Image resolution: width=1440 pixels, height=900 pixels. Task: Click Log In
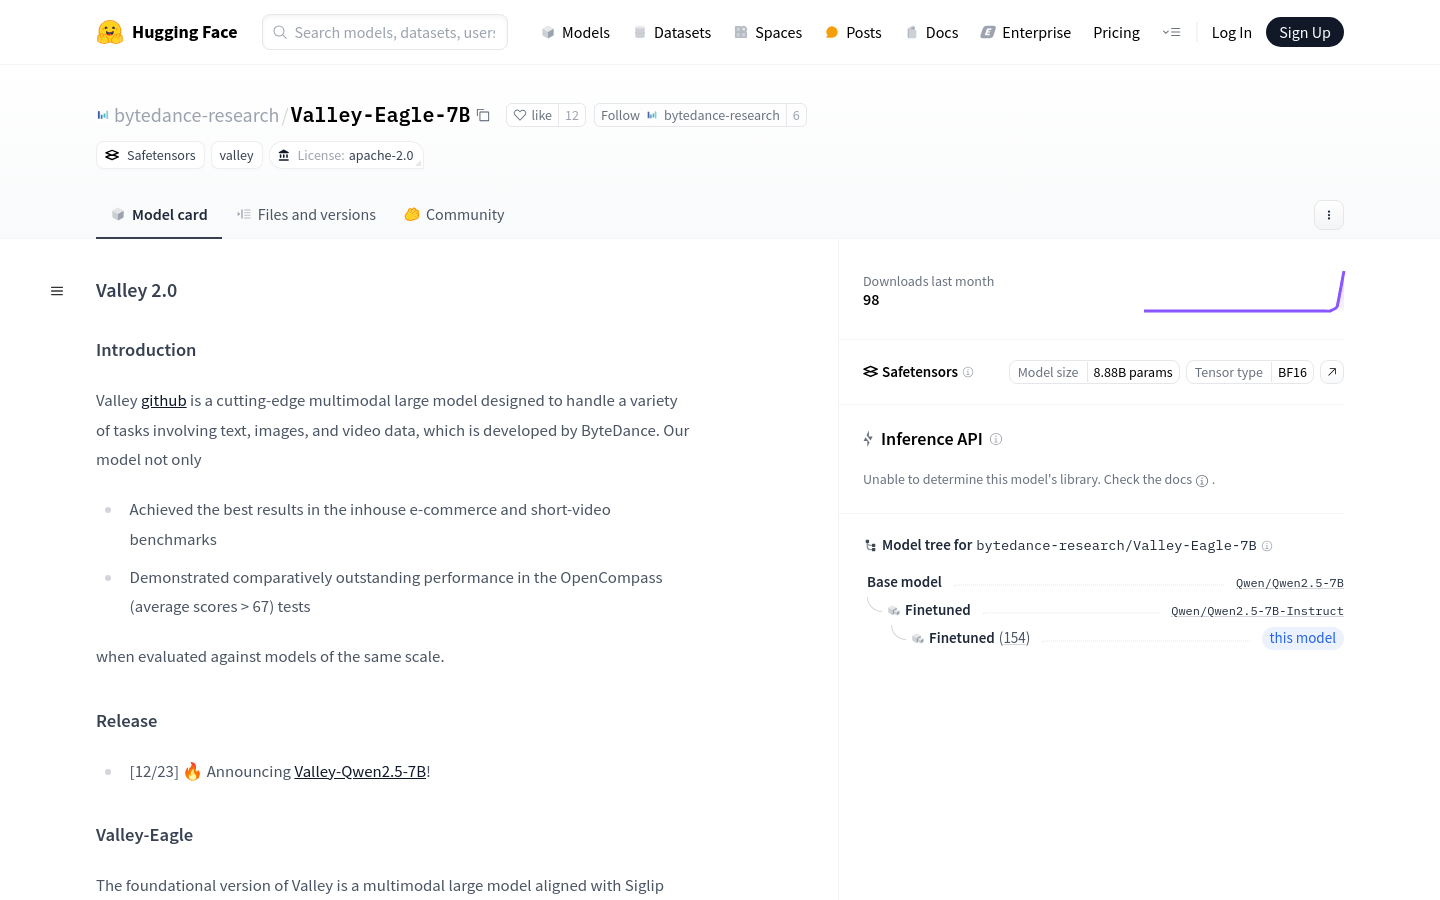(x=1231, y=32)
